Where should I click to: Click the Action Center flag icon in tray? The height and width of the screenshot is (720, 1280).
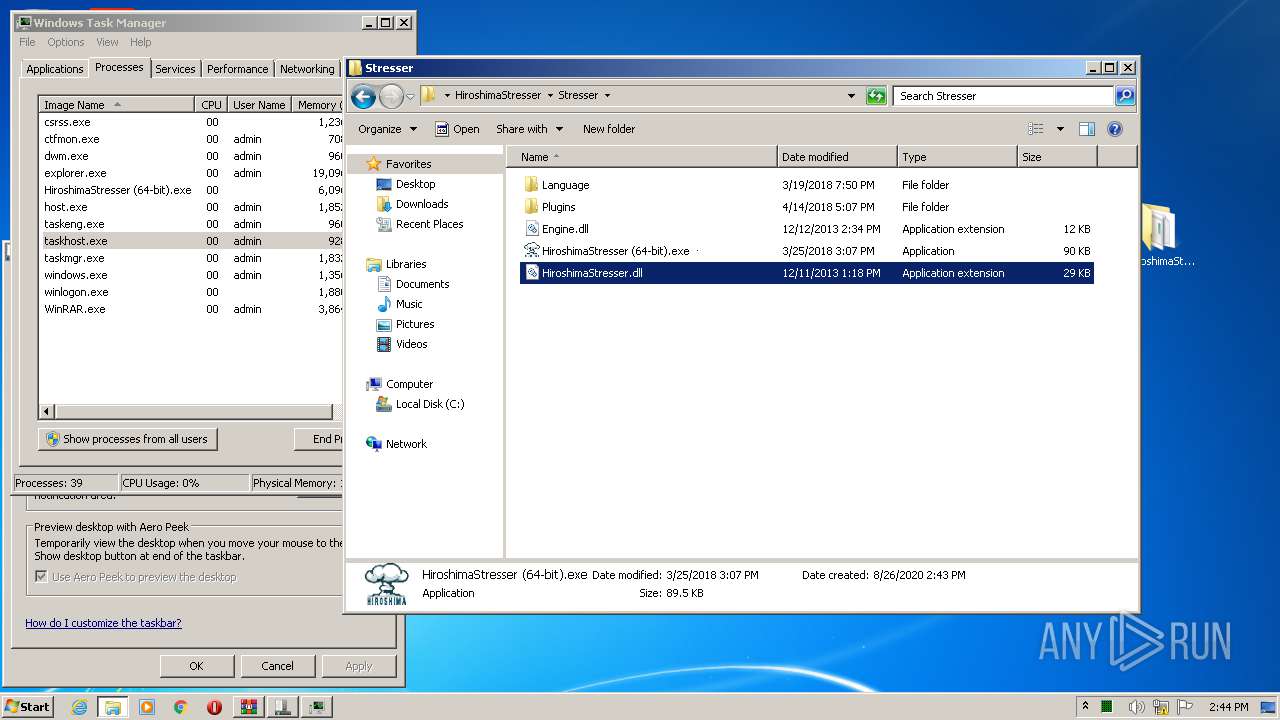[1185, 706]
